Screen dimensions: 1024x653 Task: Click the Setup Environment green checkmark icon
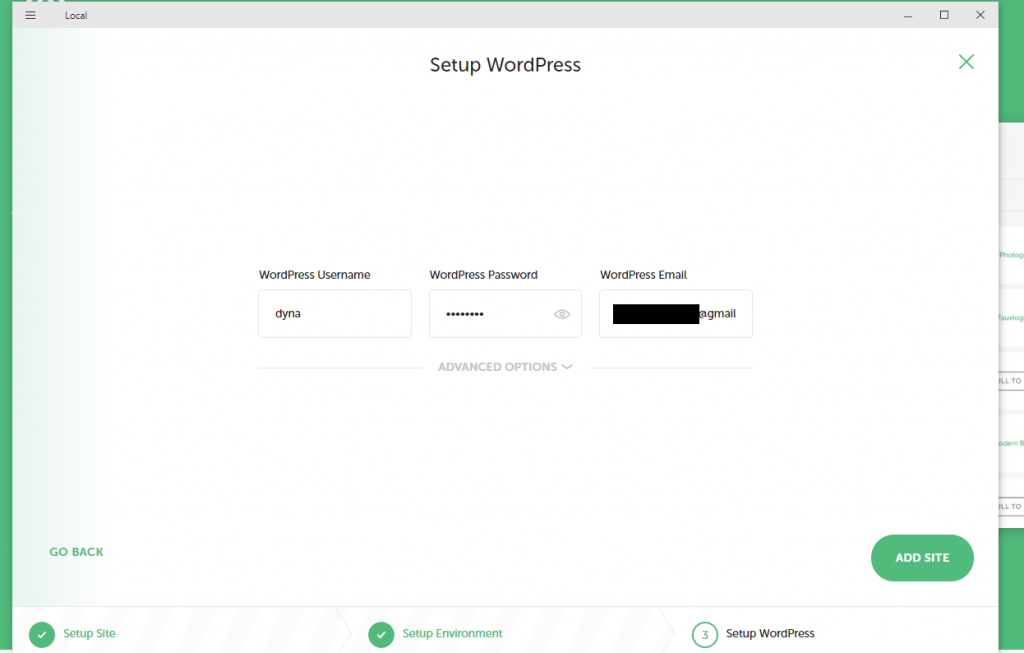pyautogui.click(x=381, y=634)
